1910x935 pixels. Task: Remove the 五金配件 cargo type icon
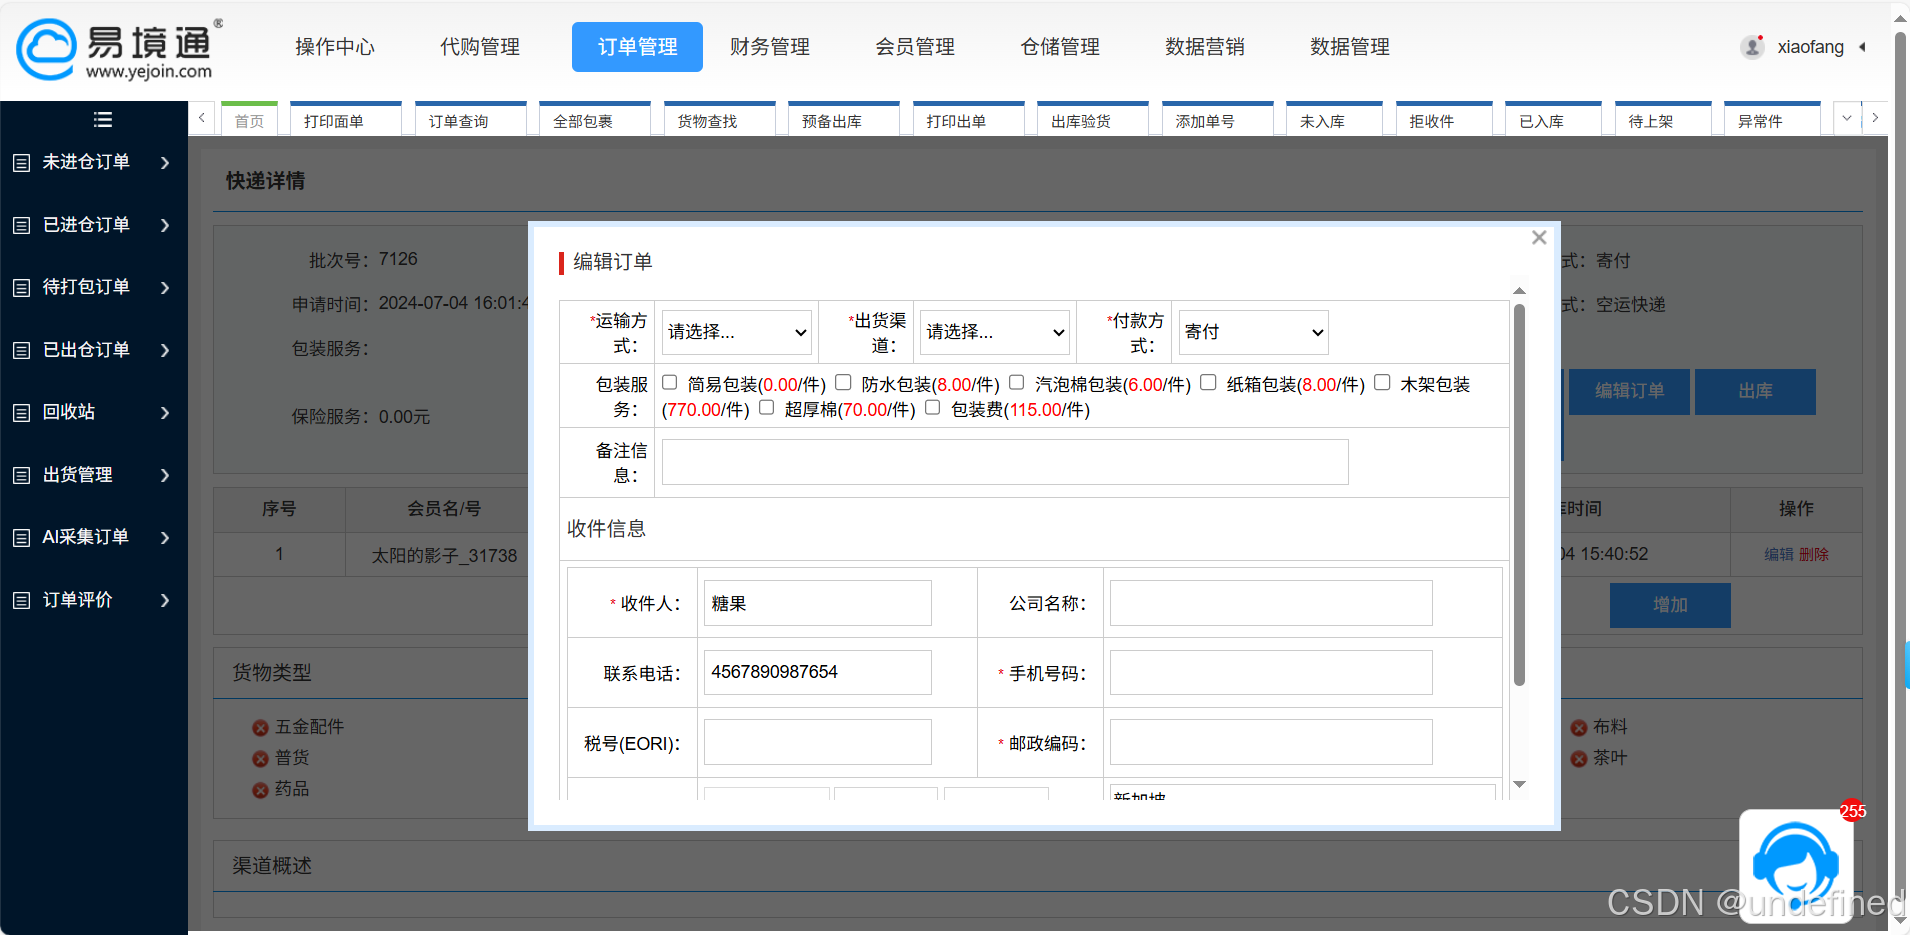260,728
